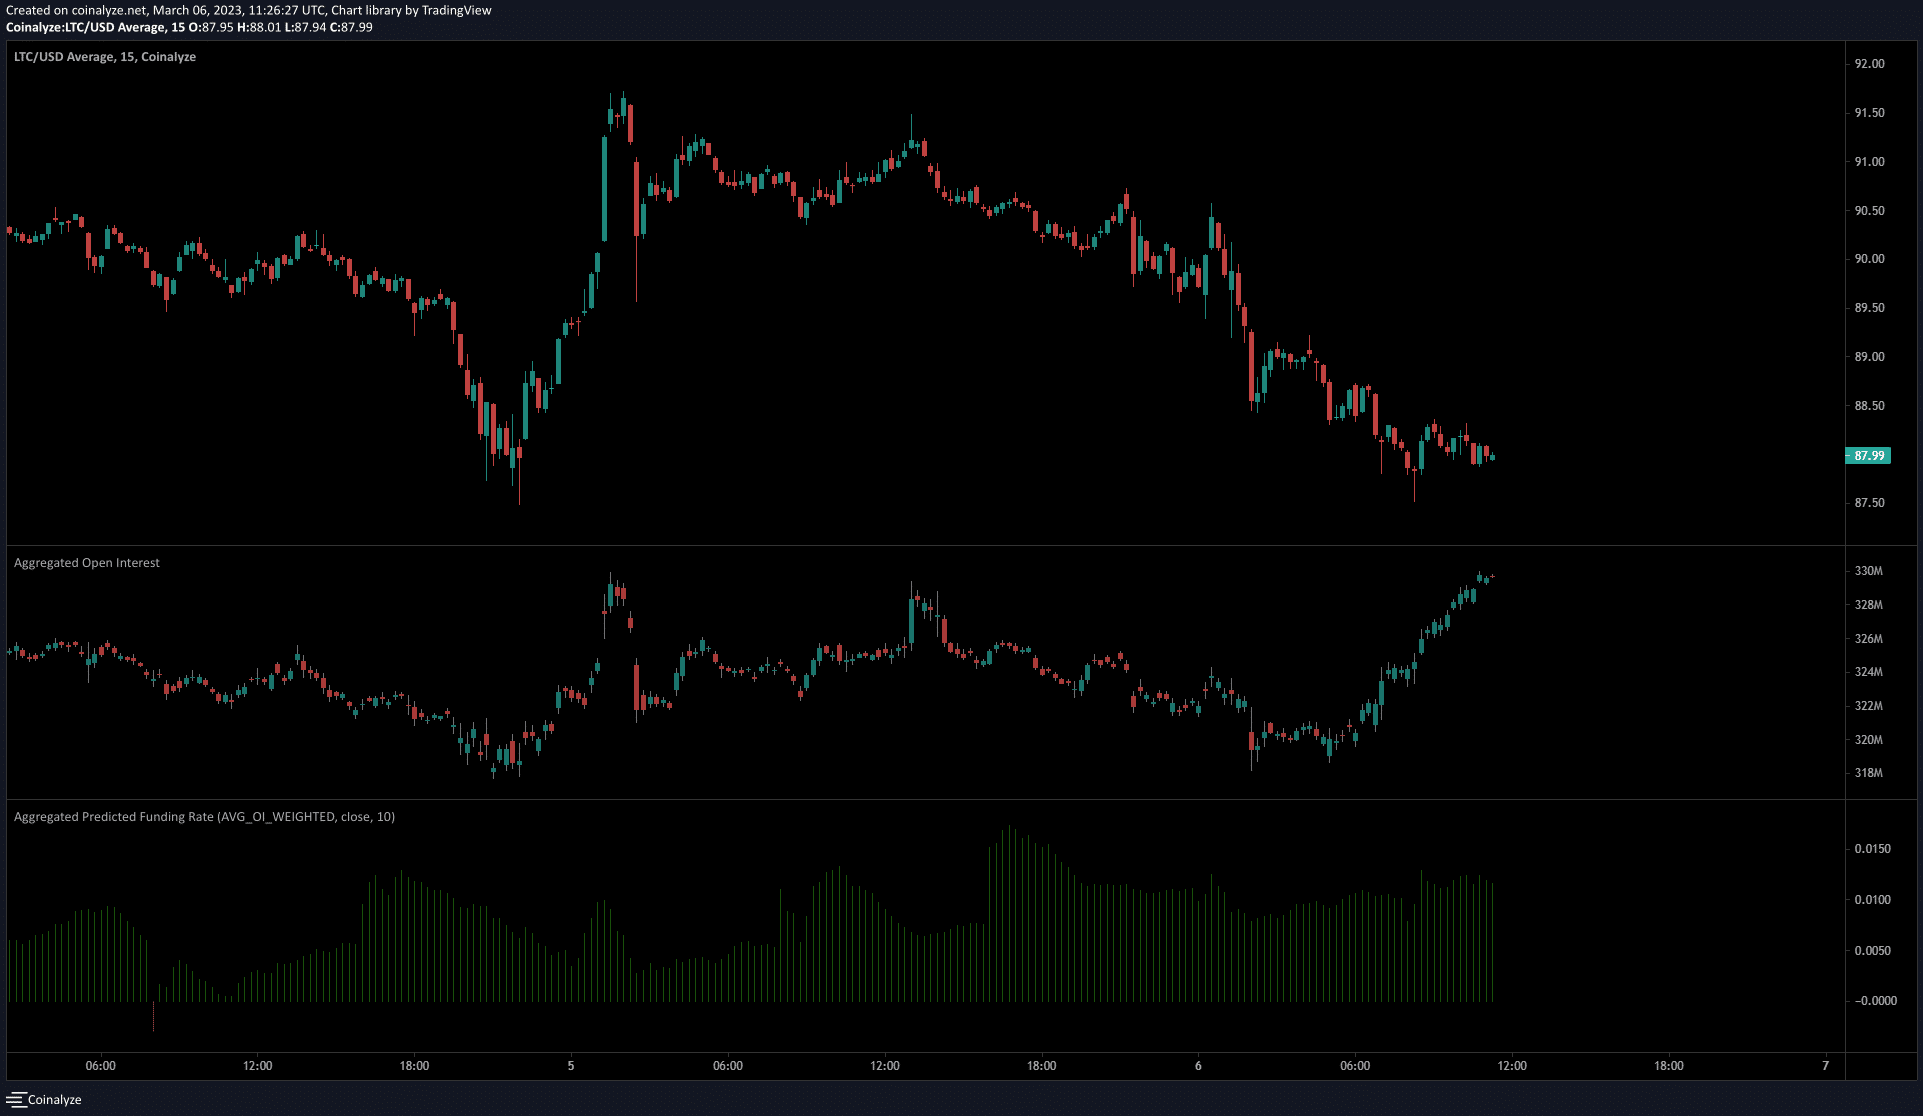Click the 318M open interest axis label
The image size is (1923, 1116).
(1868, 773)
